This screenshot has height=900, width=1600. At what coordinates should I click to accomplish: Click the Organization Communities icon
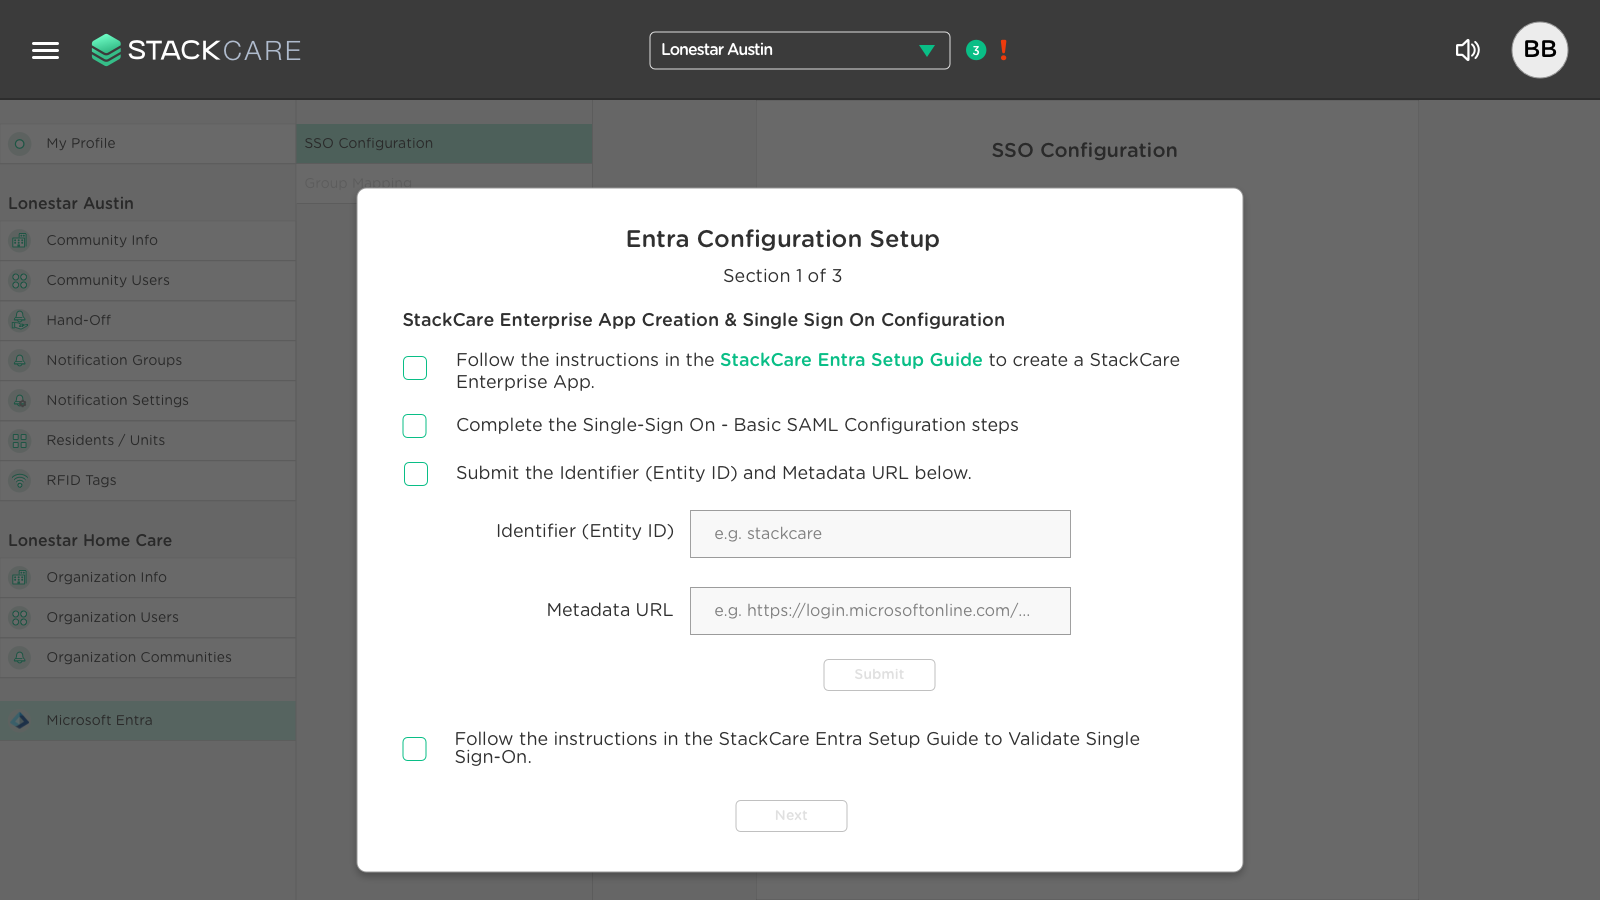point(20,658)
